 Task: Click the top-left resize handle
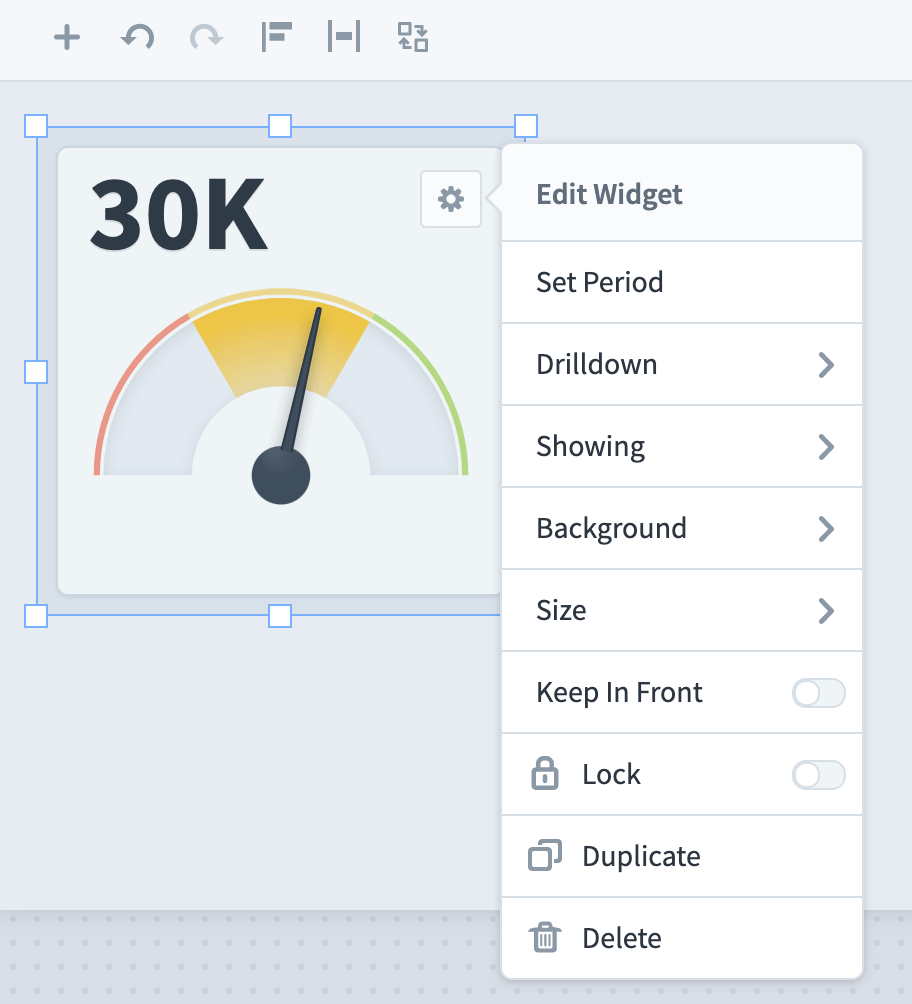[x=36, y=126]
